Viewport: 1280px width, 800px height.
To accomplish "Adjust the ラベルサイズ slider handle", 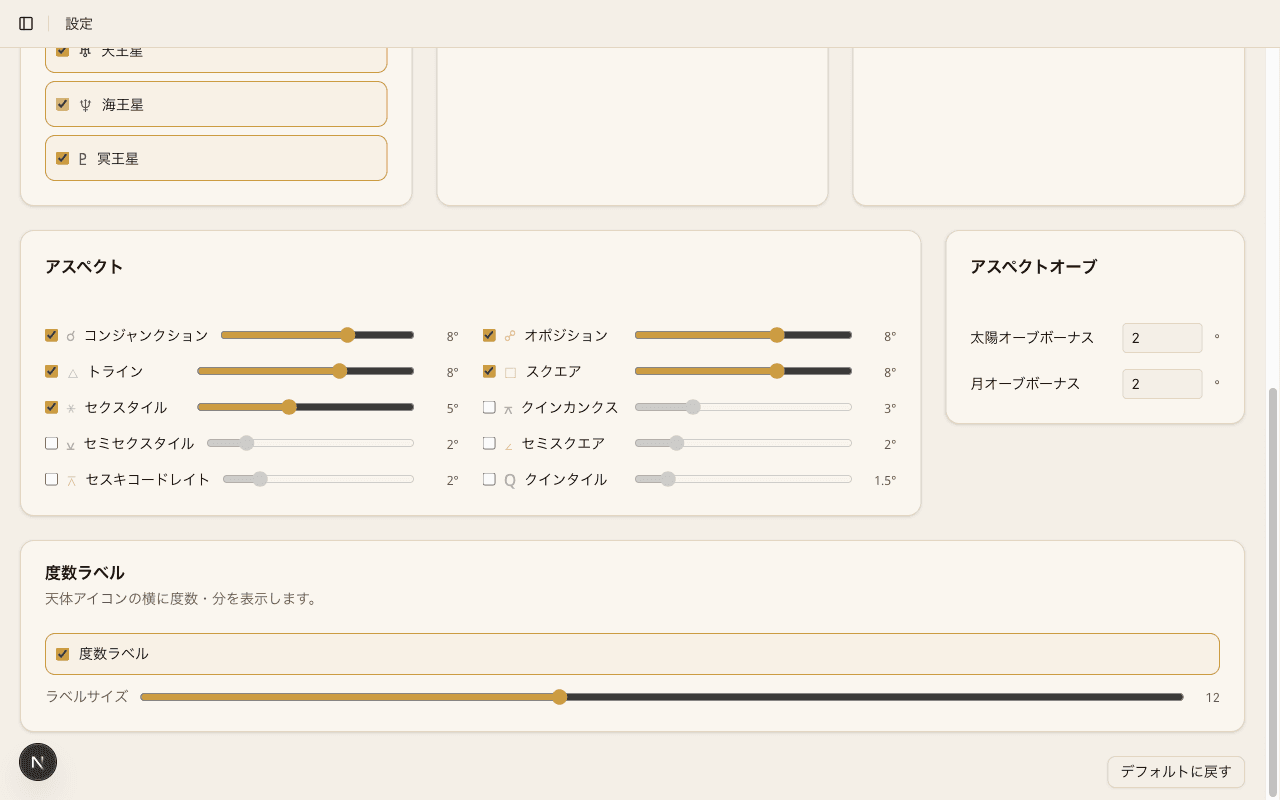I will tap(560, 697).
